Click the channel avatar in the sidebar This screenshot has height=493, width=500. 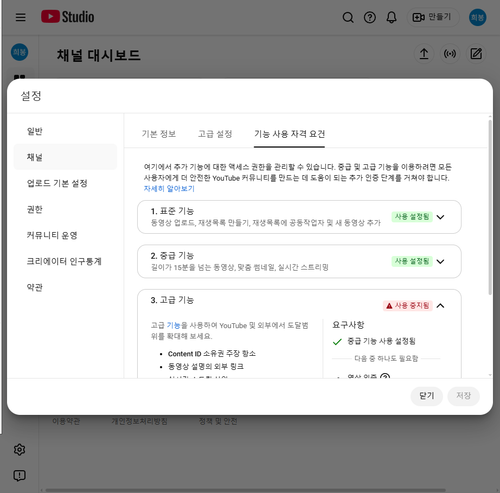point(19,52)
